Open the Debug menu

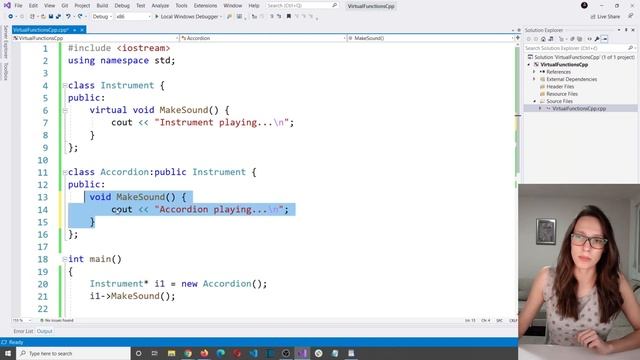[122, 6]
